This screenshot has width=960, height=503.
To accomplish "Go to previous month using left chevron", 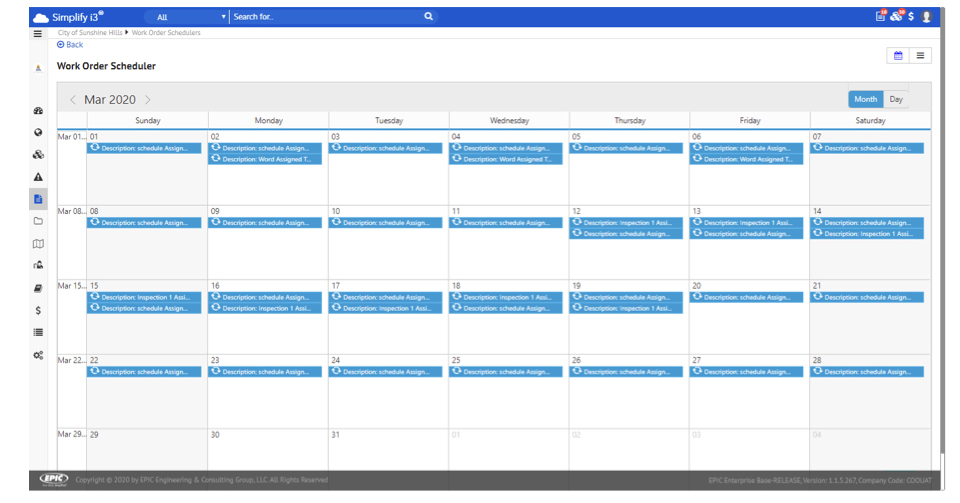I will click(73, 100).
